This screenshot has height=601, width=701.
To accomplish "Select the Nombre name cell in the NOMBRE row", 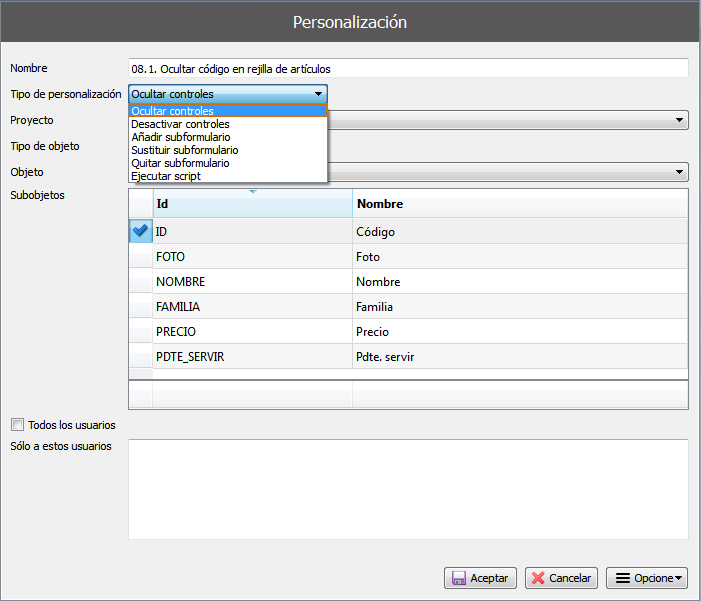I will (x=520, y=281).
